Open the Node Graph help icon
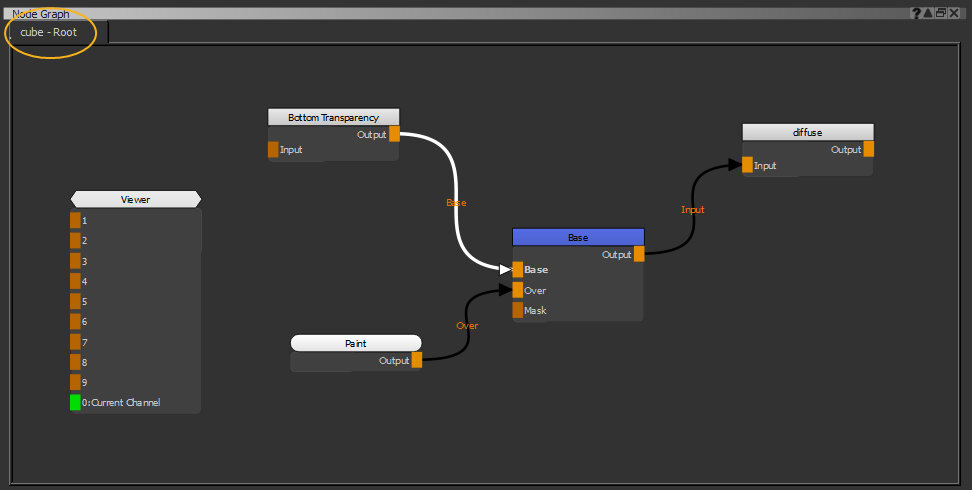 click(x=916, y=13)
